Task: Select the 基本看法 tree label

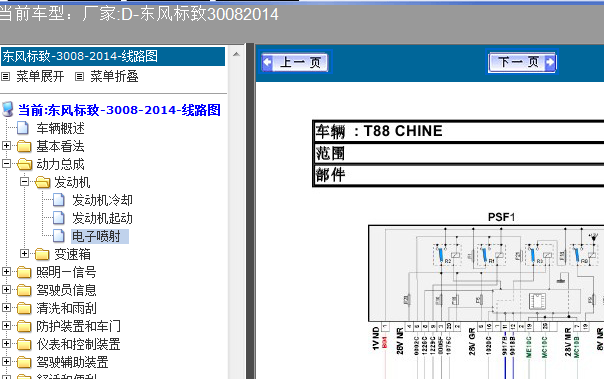Action: [60, 146]
